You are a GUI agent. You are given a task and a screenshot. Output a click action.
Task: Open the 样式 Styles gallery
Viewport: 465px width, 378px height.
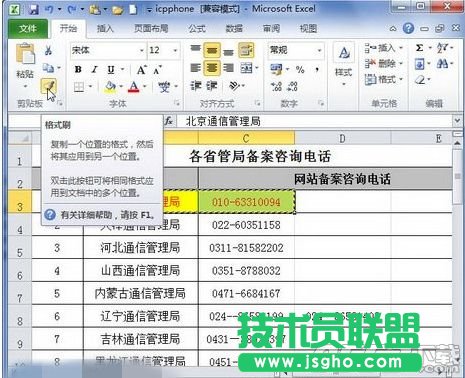point(344,65)
